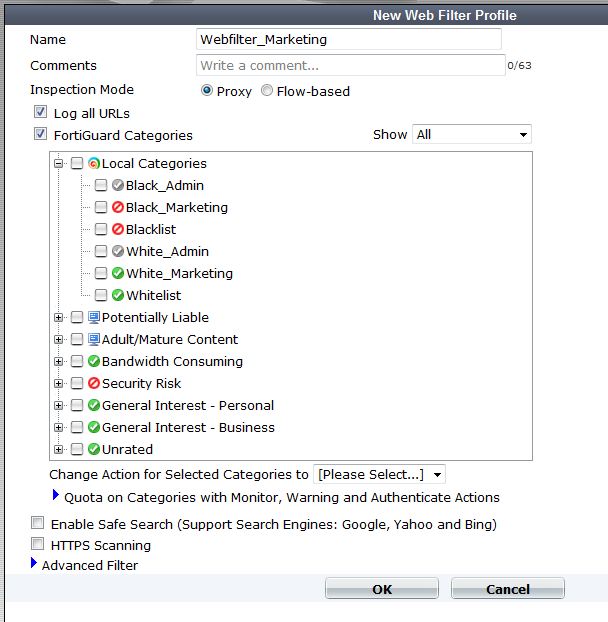Check General Interest - Personal checkbox

point(77,405)
